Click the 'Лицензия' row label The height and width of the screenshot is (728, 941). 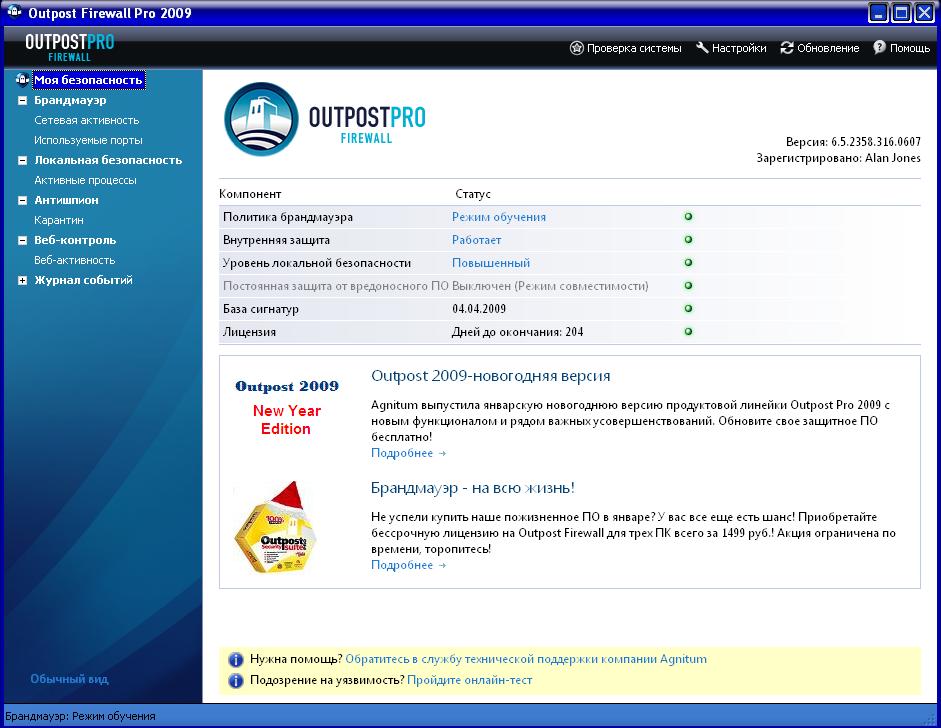pyautogui.click(x=249, y=332)
